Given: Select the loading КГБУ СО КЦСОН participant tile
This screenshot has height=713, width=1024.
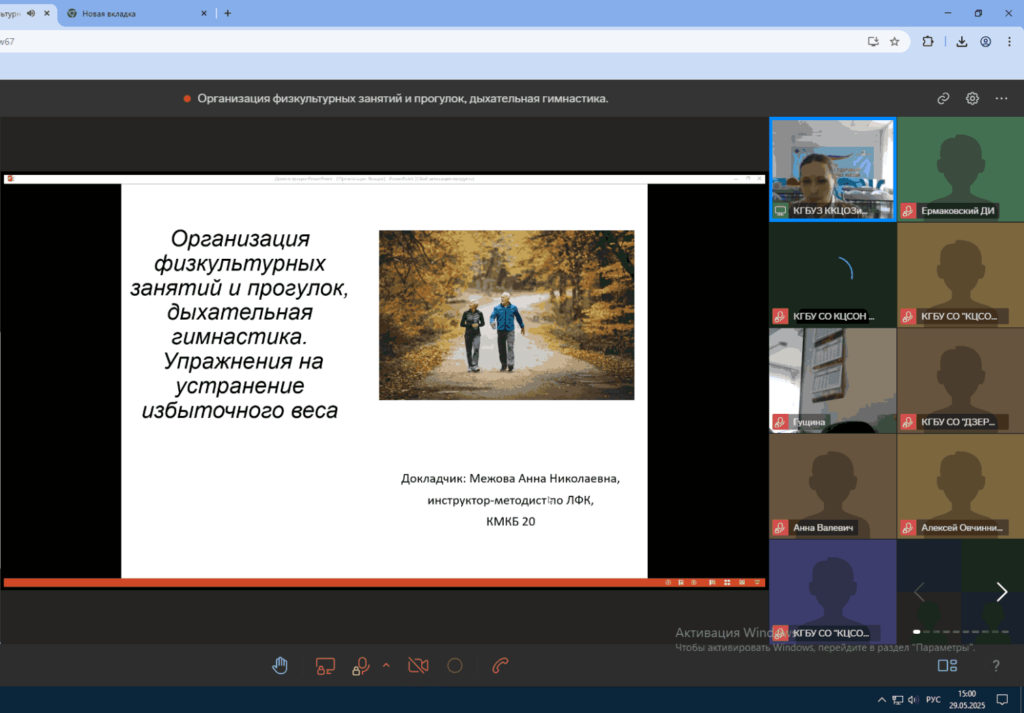Looking at the screenshot, I should click(x=833, y=275).
